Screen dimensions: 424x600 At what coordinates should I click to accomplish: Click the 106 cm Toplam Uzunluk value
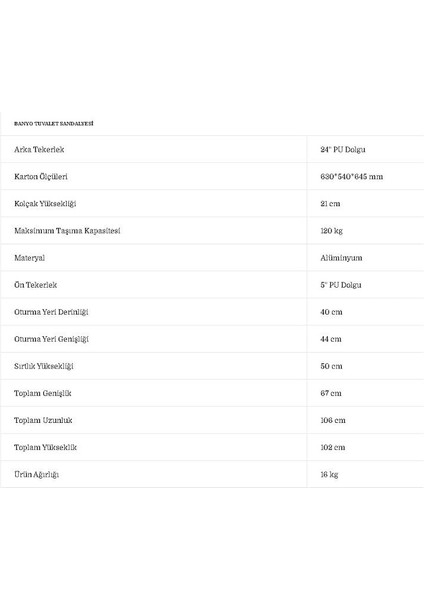(333, 420)
